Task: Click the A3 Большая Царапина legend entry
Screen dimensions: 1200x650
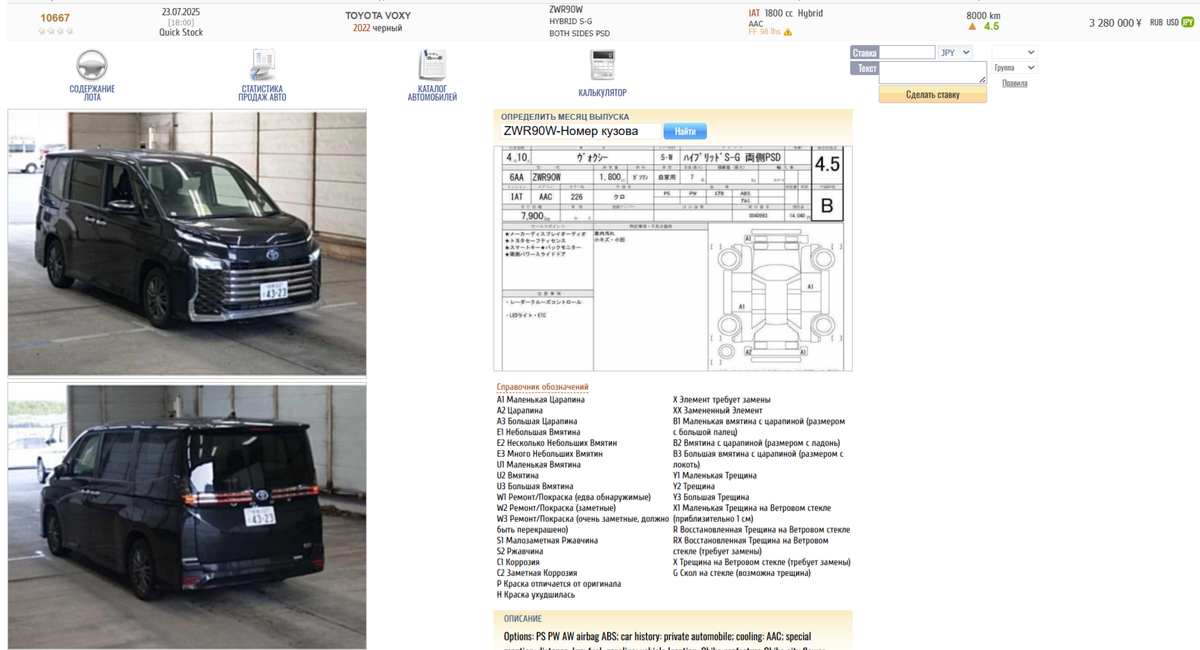Action: pyautogui.click(x=537, y=422)
